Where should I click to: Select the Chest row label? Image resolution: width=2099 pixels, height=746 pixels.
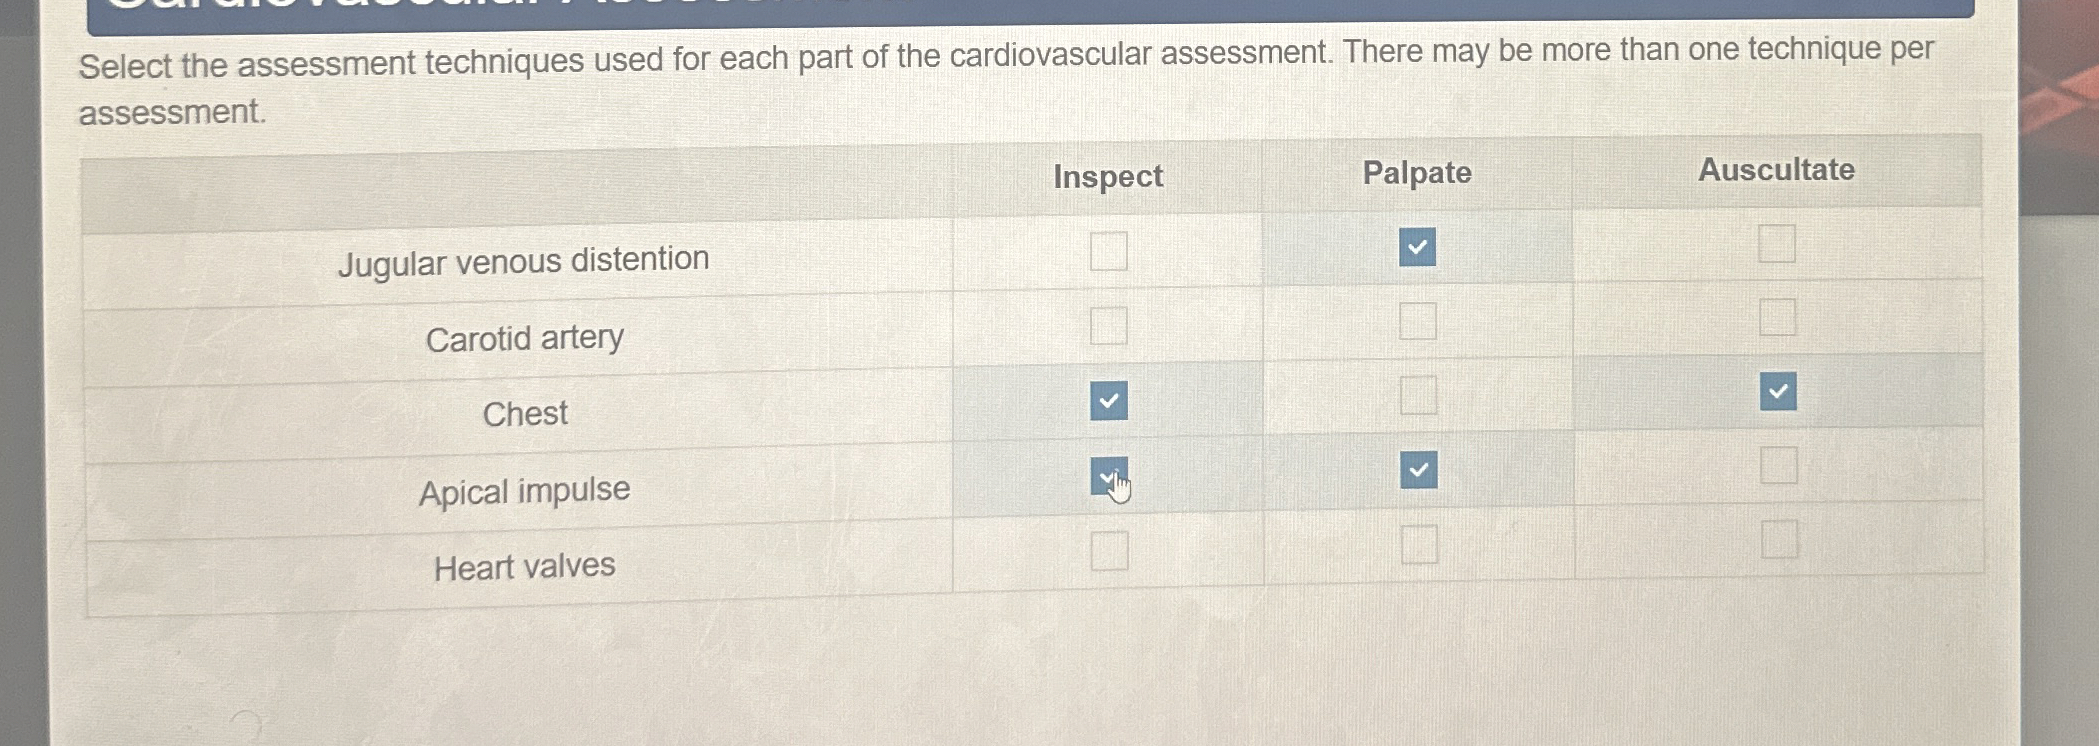point(524,413)
